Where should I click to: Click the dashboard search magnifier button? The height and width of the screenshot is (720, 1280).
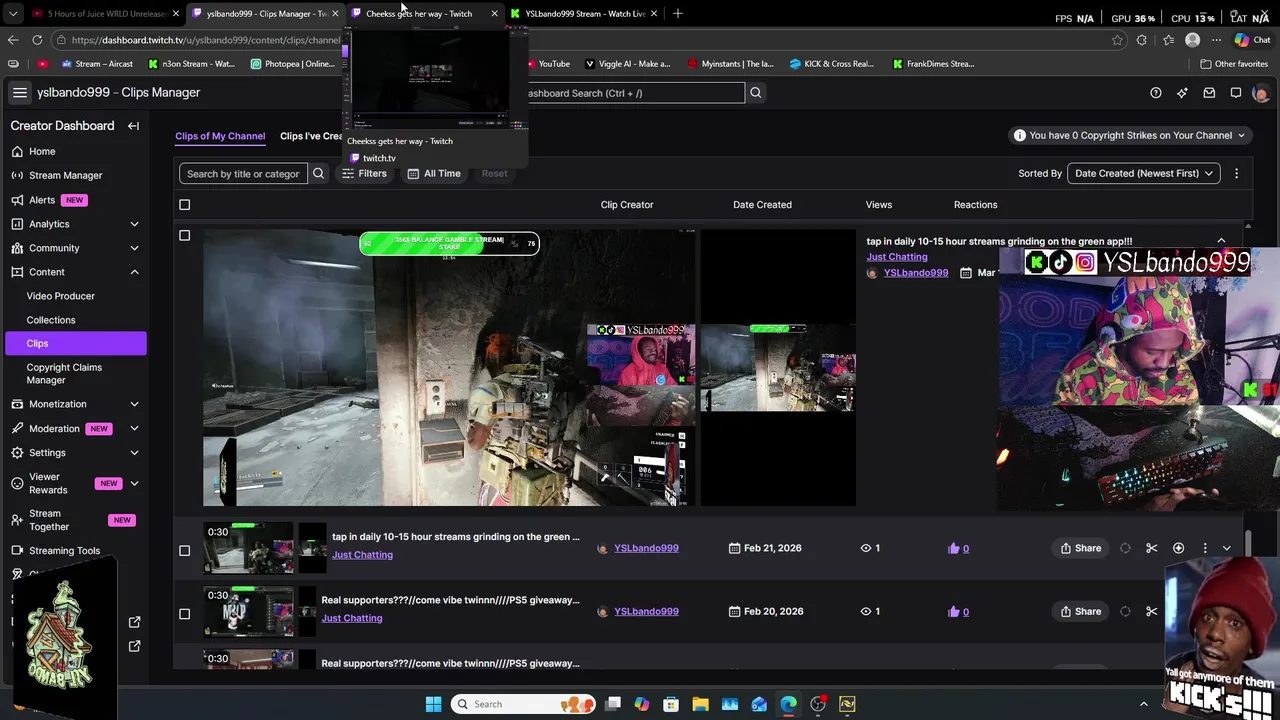756,93
